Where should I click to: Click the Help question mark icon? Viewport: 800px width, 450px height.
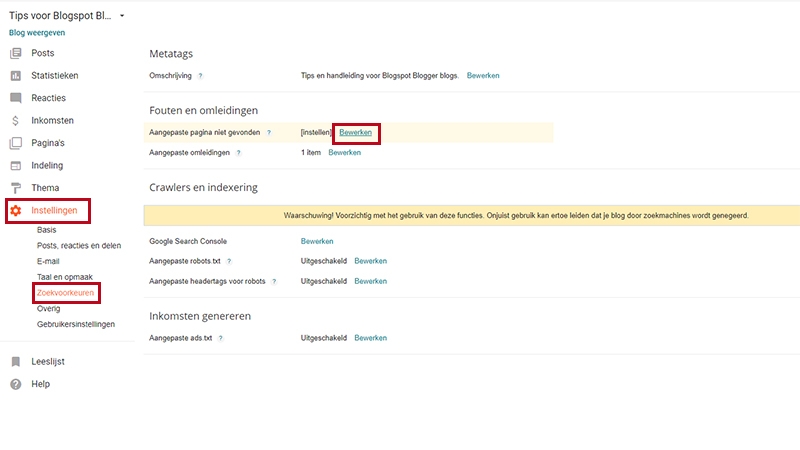pyautogui.click(x=16, y=384)
